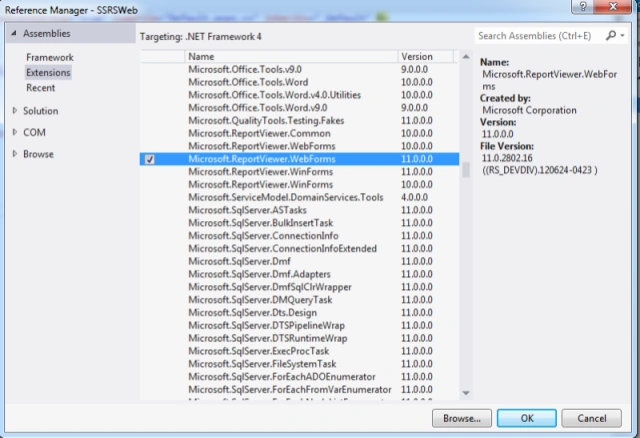Click the Search Assemblies input field

click(540, 36)
